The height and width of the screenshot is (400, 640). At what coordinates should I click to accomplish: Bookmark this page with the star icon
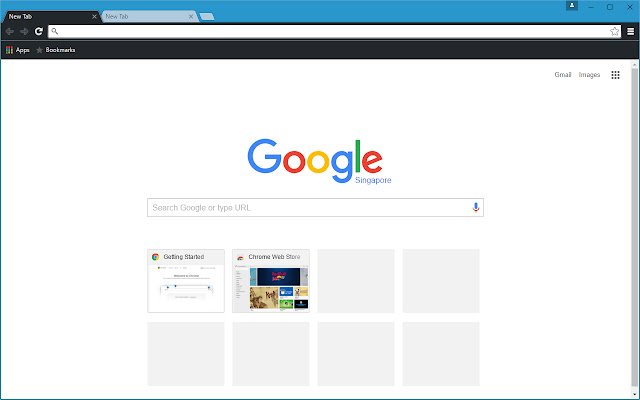[614, 31]
